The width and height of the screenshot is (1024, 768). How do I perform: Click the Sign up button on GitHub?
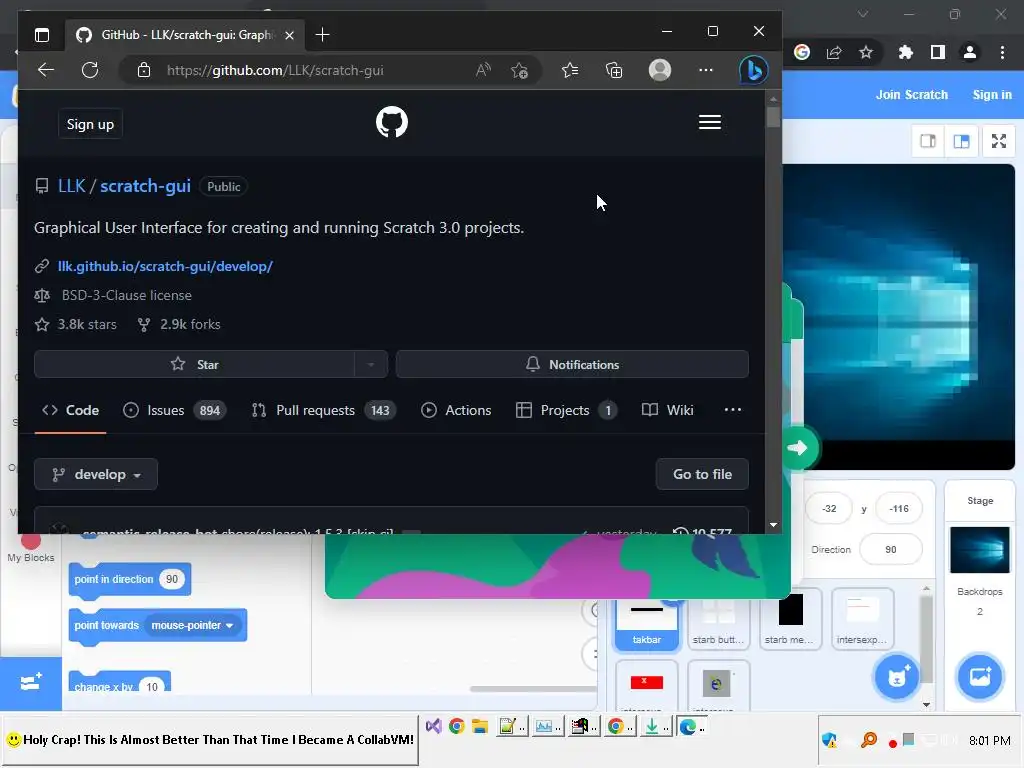pos(90,124)
